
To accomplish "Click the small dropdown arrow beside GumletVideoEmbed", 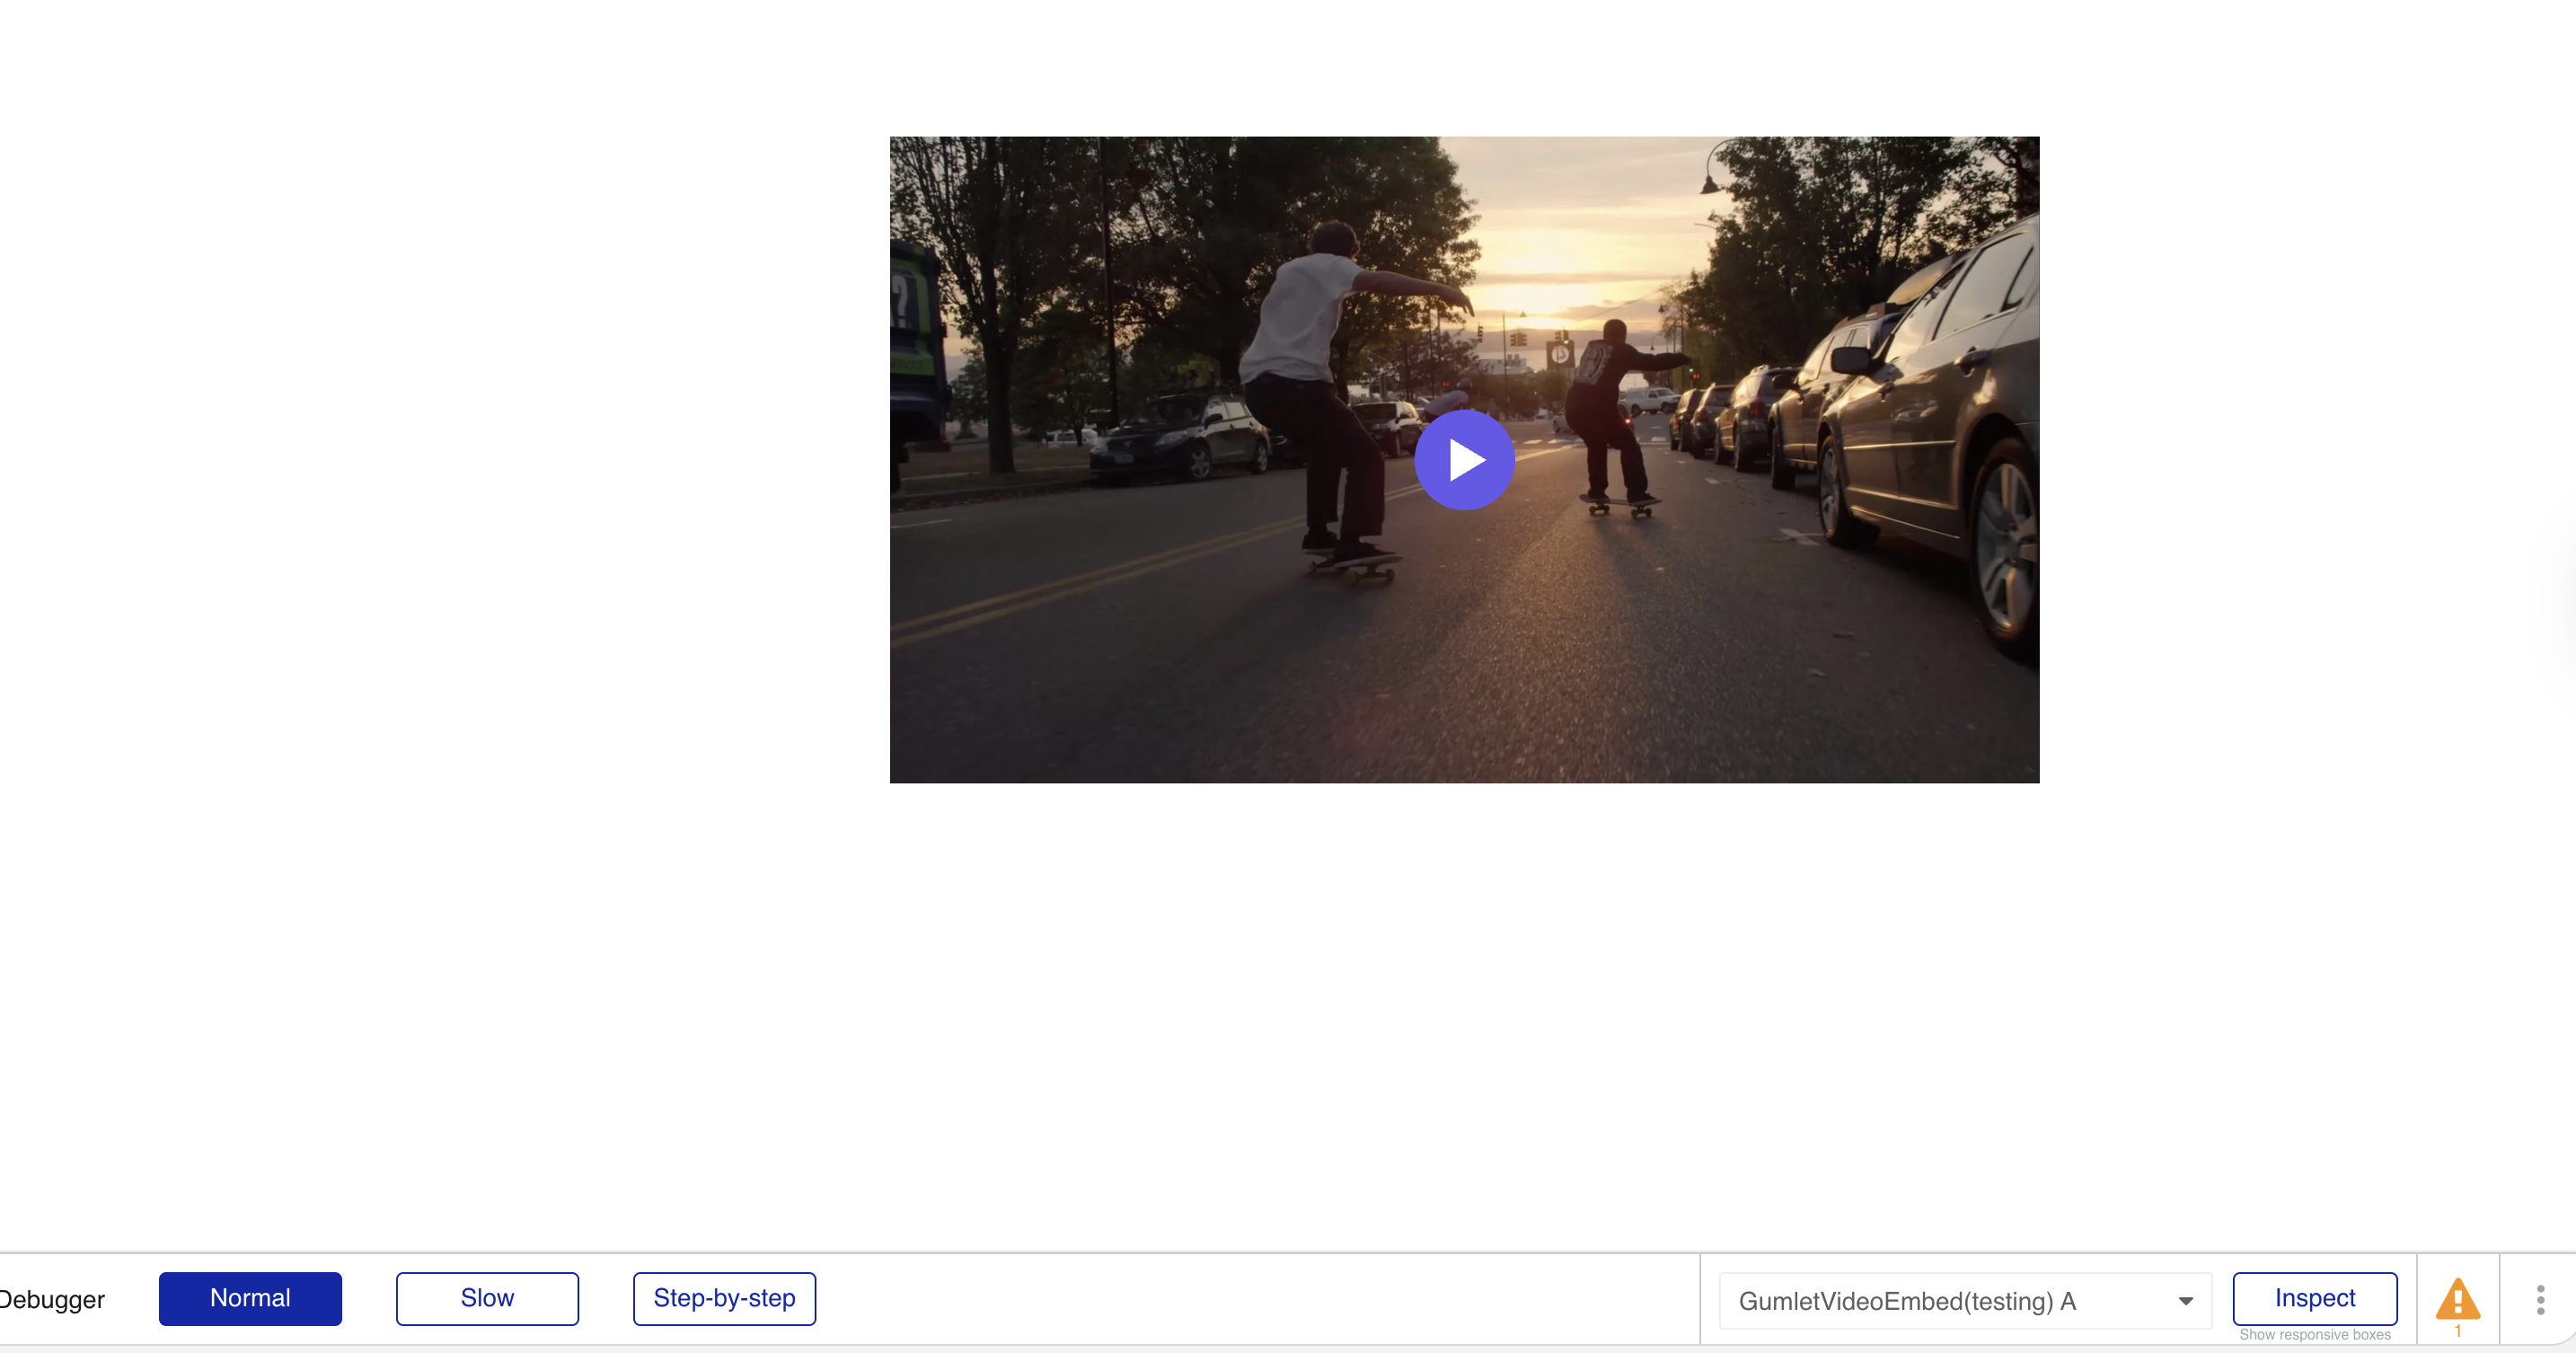I will 2185,1301.
